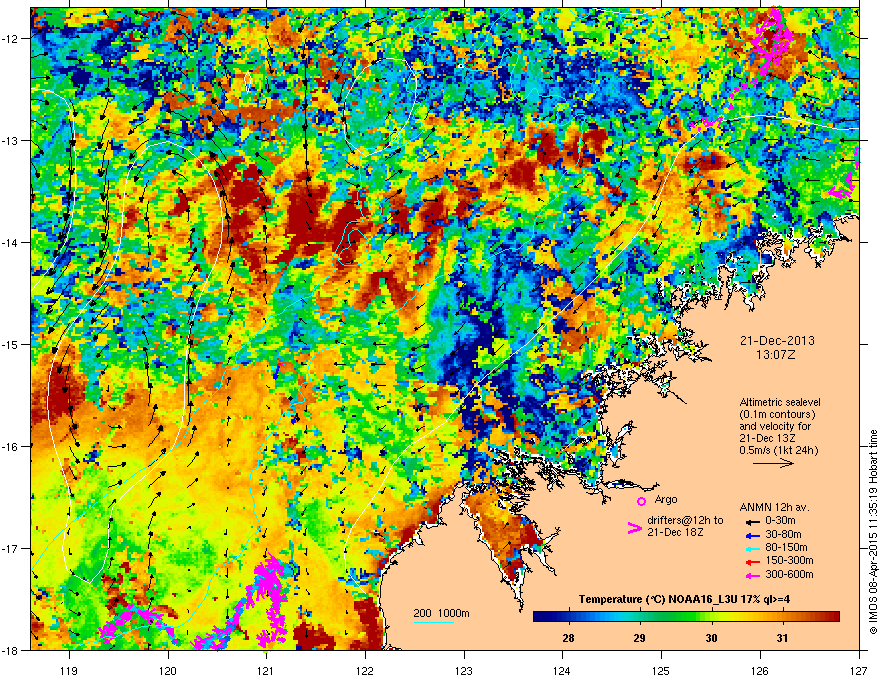Click the magenta 300-600m arrow legend icon
Screen dimensions: 880x680
tap(751, 575)
